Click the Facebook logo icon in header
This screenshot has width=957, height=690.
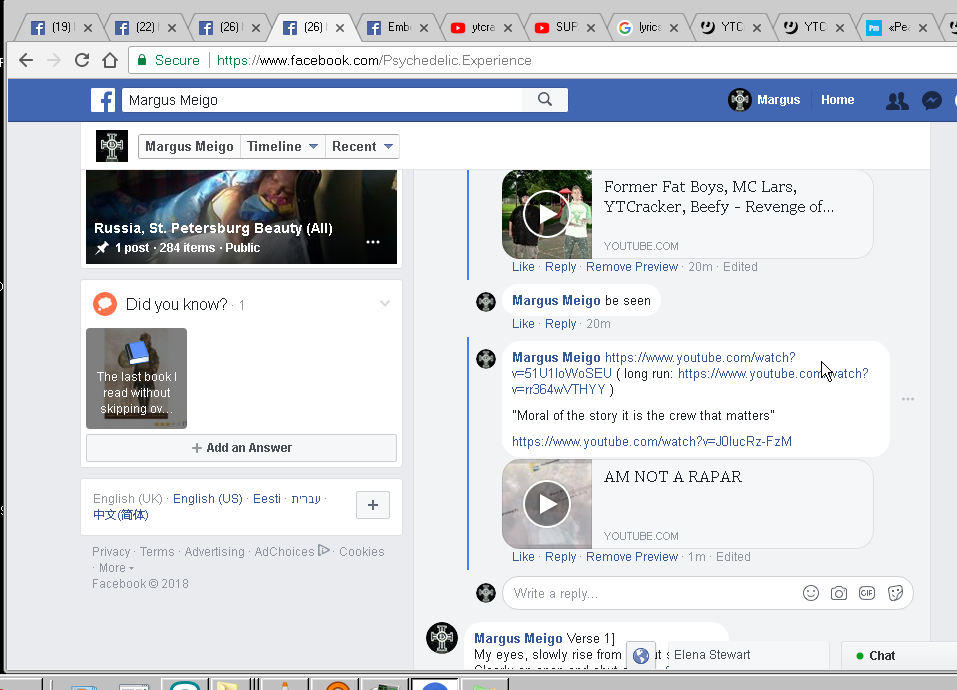(x=103, y=100)
